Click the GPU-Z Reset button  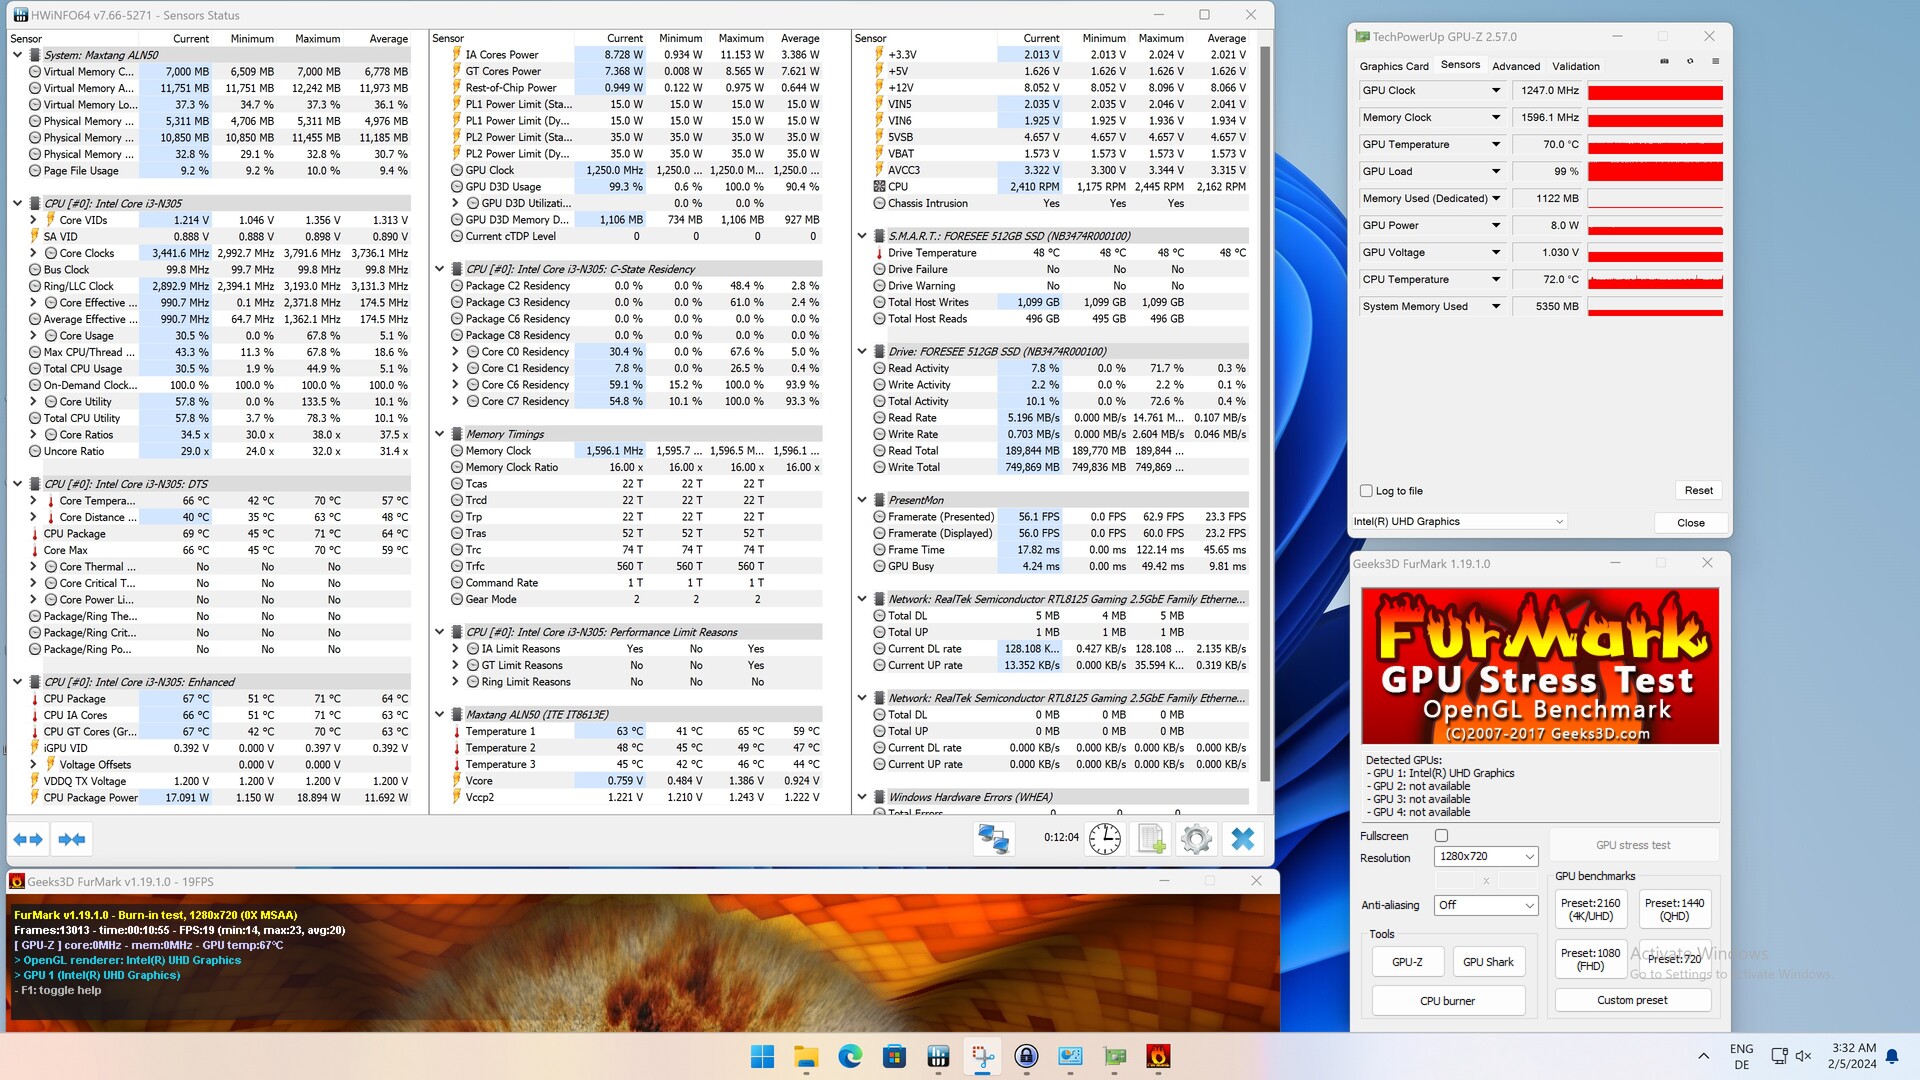[1698, 491]
